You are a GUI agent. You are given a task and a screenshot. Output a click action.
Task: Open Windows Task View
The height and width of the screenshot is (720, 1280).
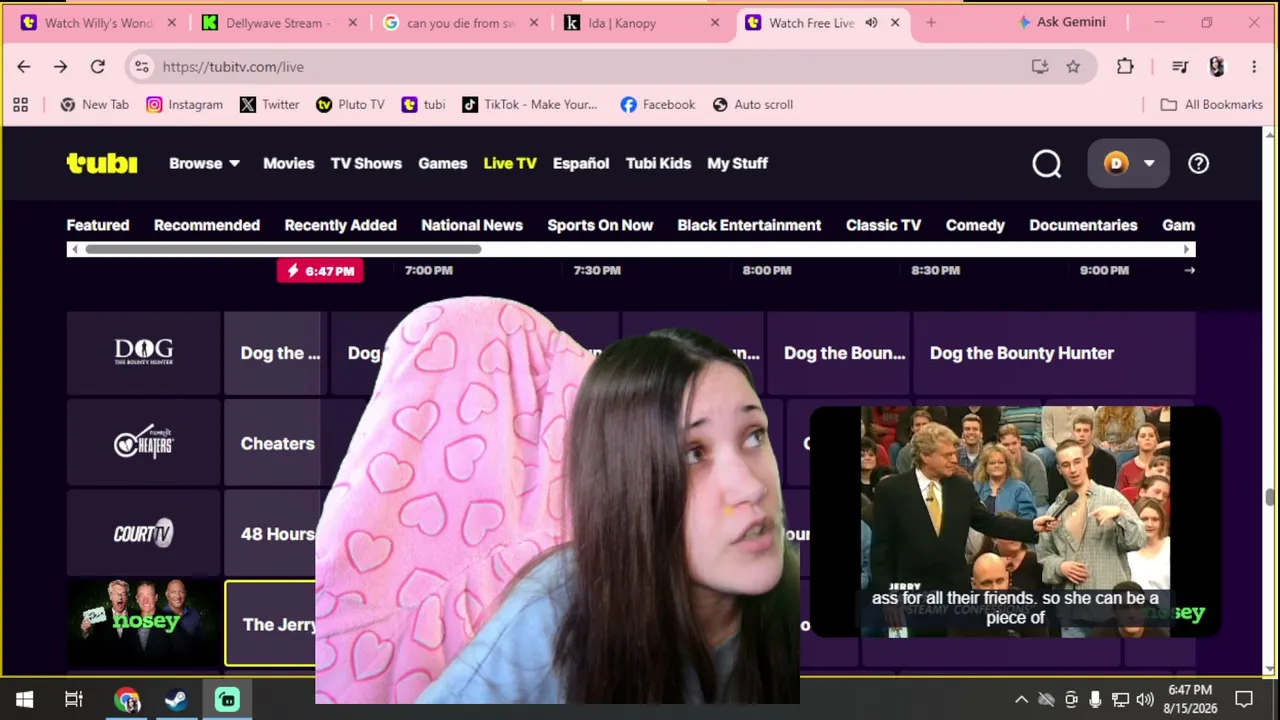coord(74,700)
